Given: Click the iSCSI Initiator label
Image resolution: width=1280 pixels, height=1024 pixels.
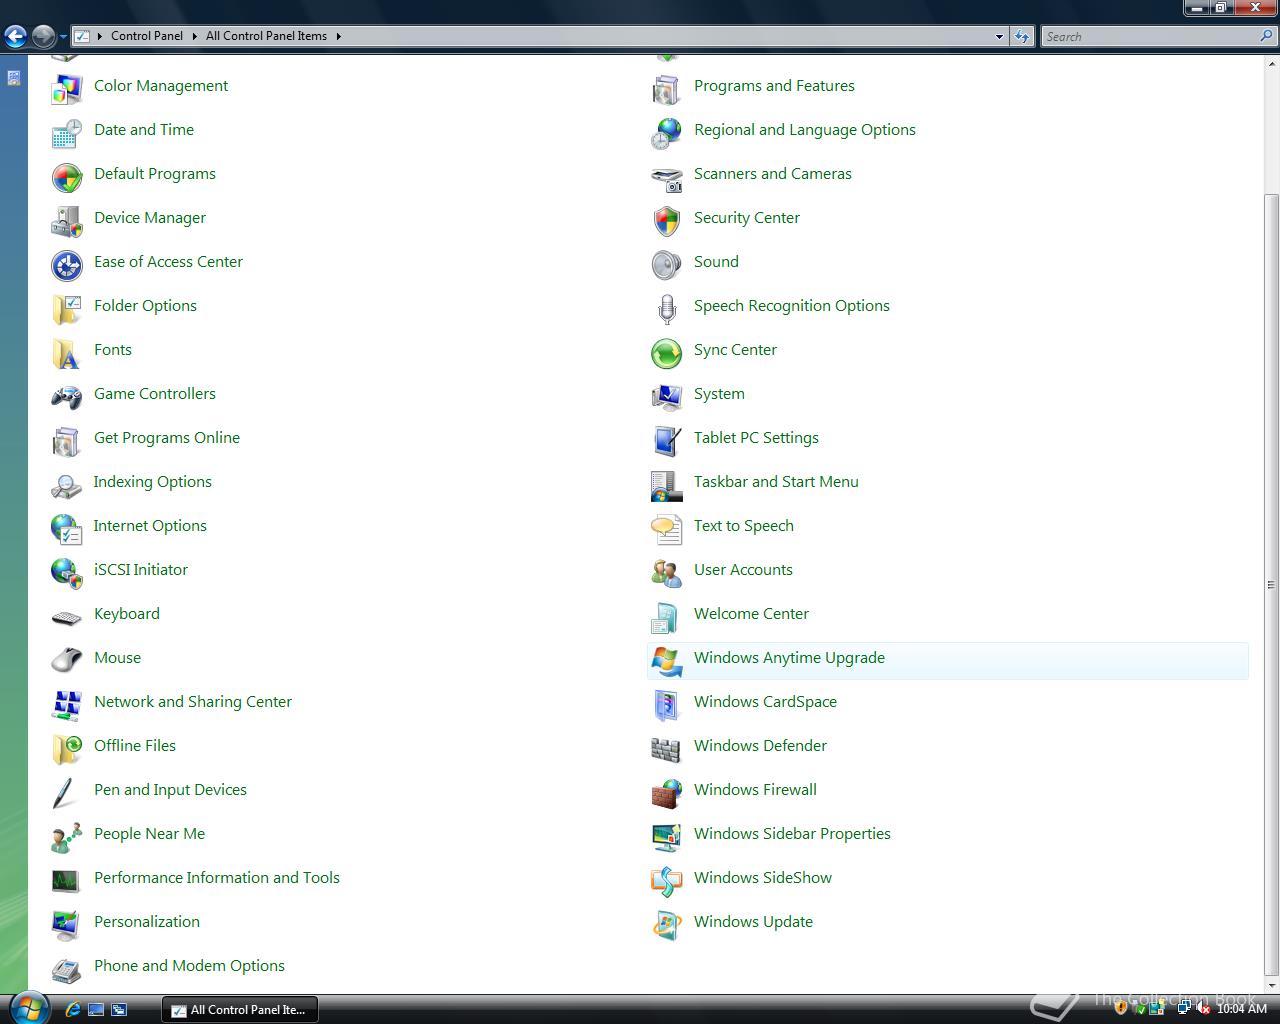Looking at the screenshot, I should (141, 570).
